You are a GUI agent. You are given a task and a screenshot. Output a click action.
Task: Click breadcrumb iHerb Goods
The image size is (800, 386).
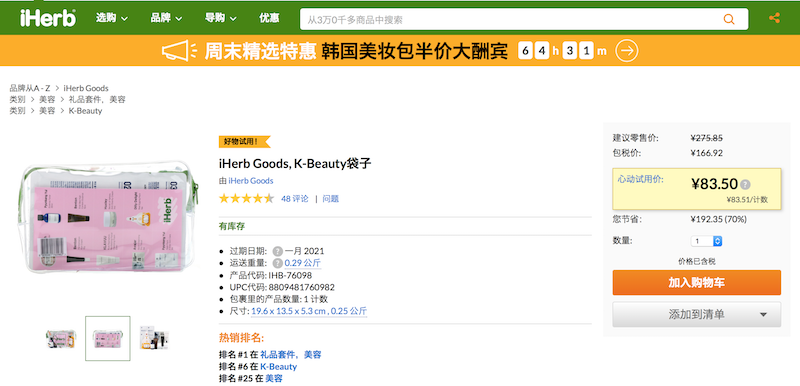click(x=86, y=88)
